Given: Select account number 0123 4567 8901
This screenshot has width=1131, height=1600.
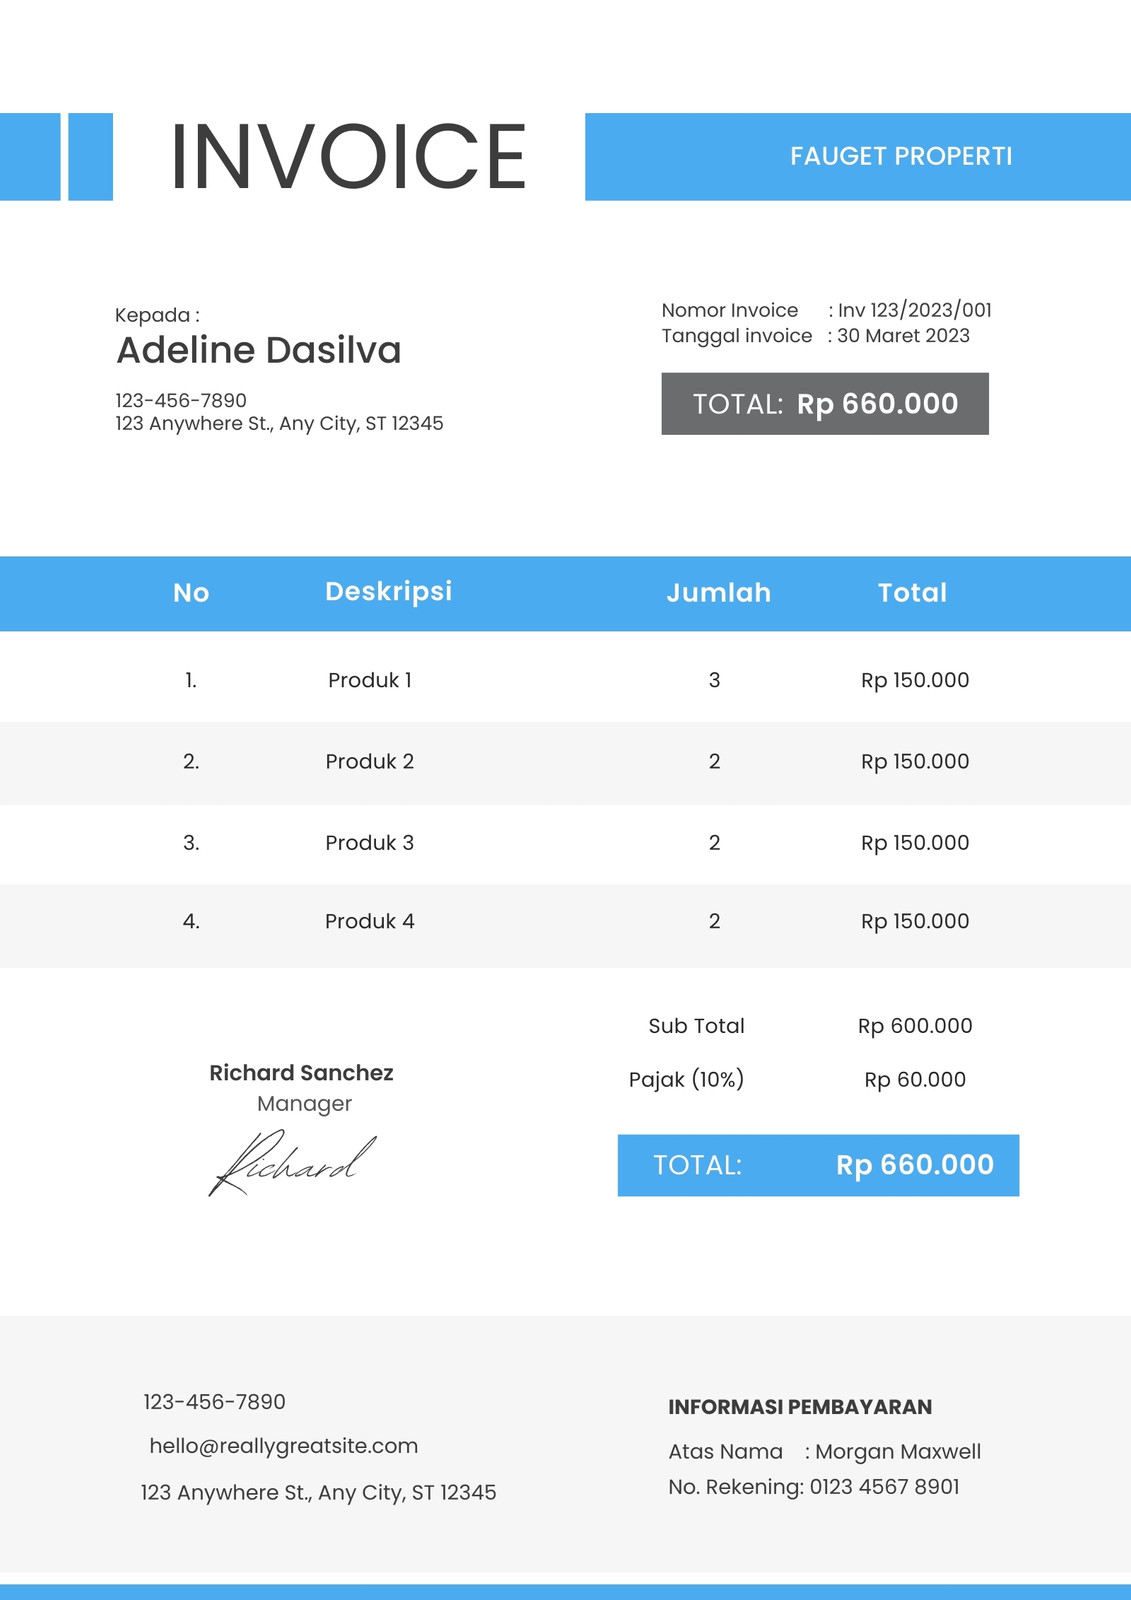Looking at the screenshot, I should [x=884, y=1487].
